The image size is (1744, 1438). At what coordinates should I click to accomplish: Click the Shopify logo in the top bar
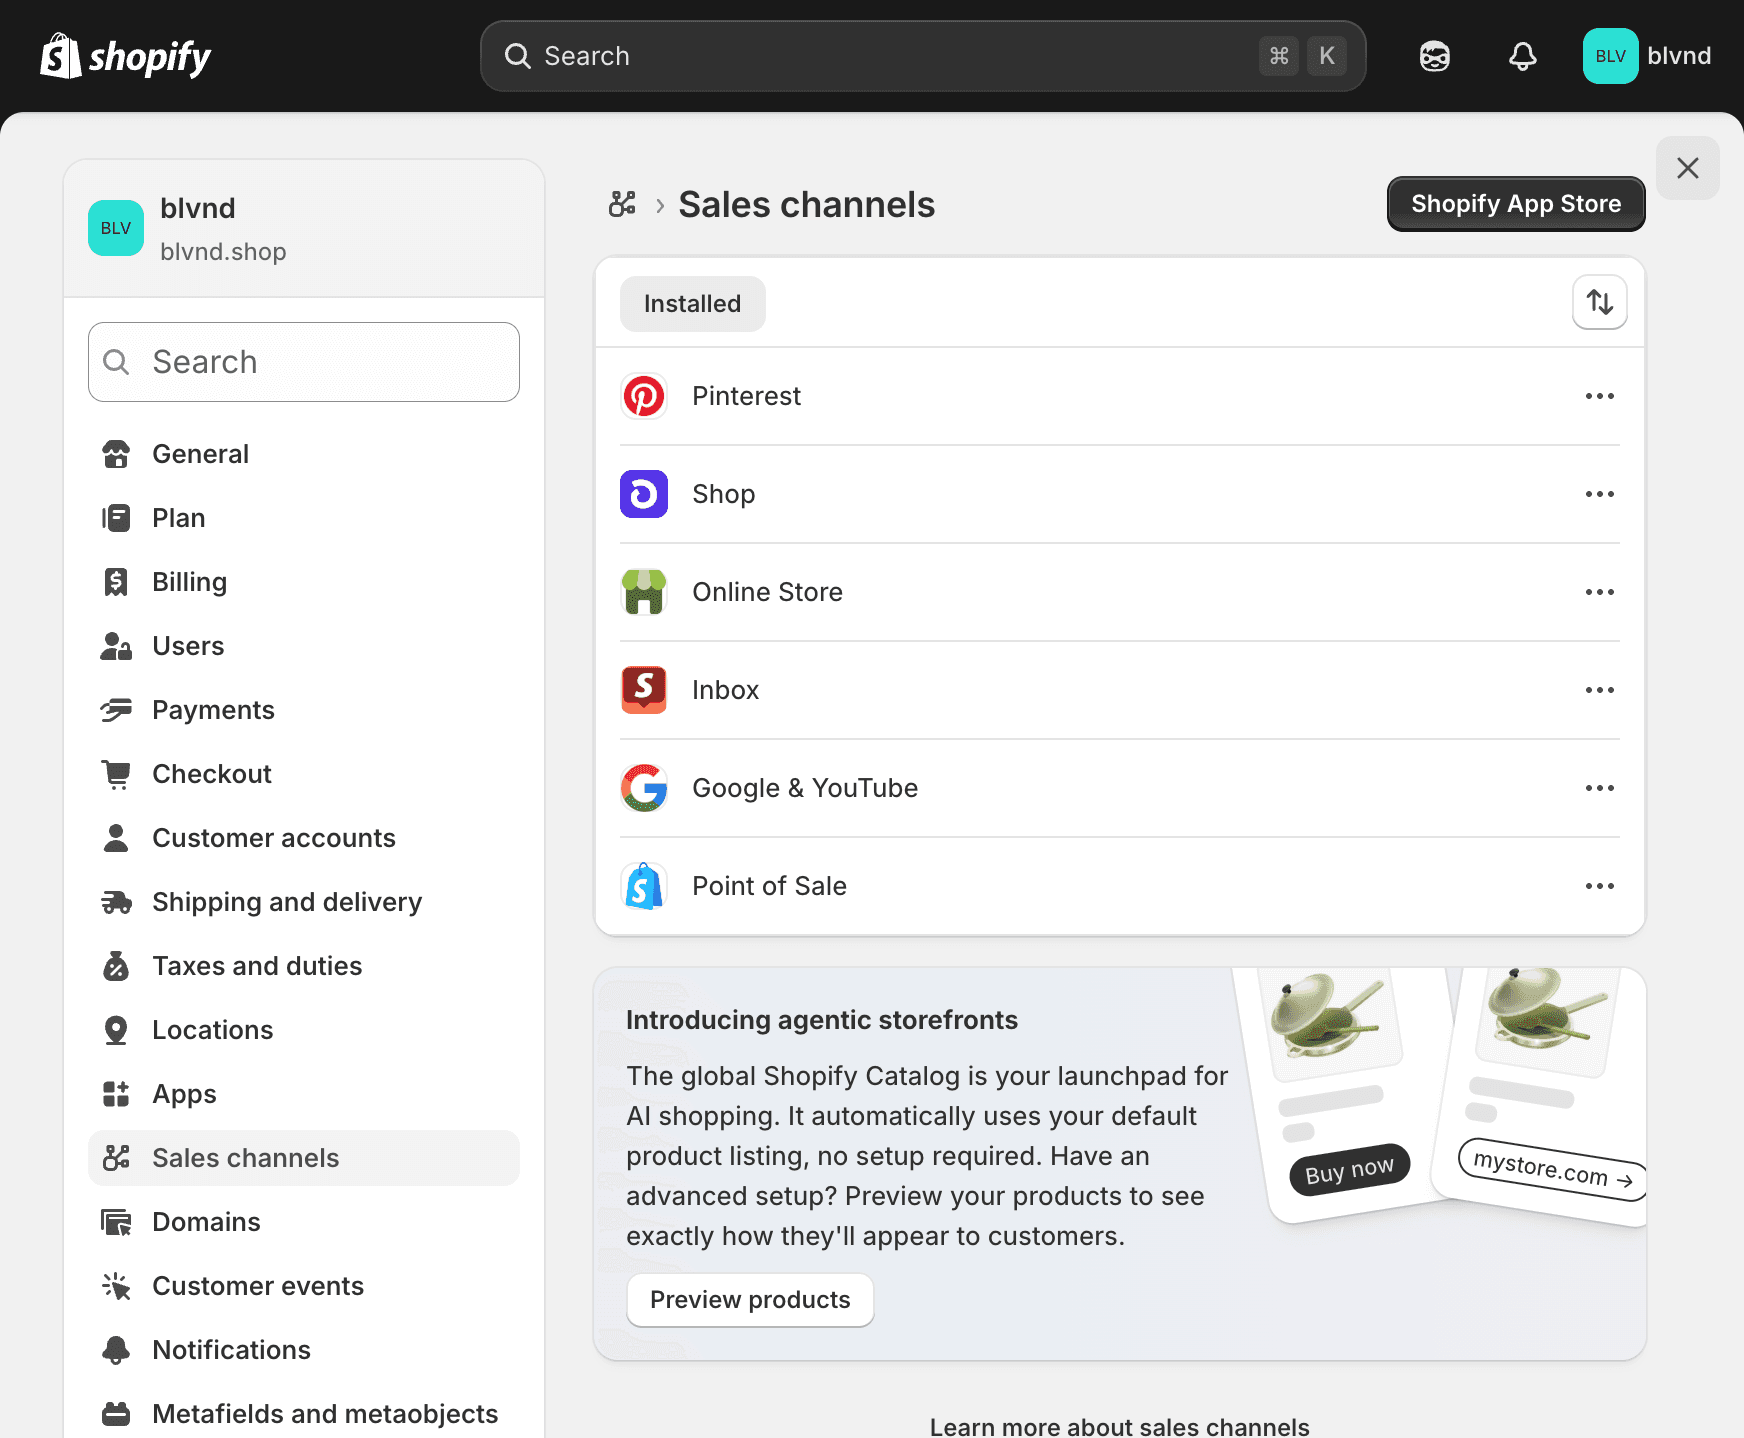point(126,56)
